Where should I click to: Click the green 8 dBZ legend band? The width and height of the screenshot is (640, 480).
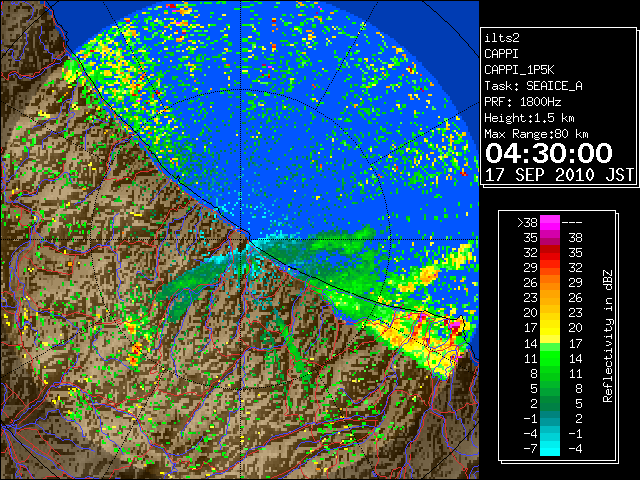pos(550,373)
